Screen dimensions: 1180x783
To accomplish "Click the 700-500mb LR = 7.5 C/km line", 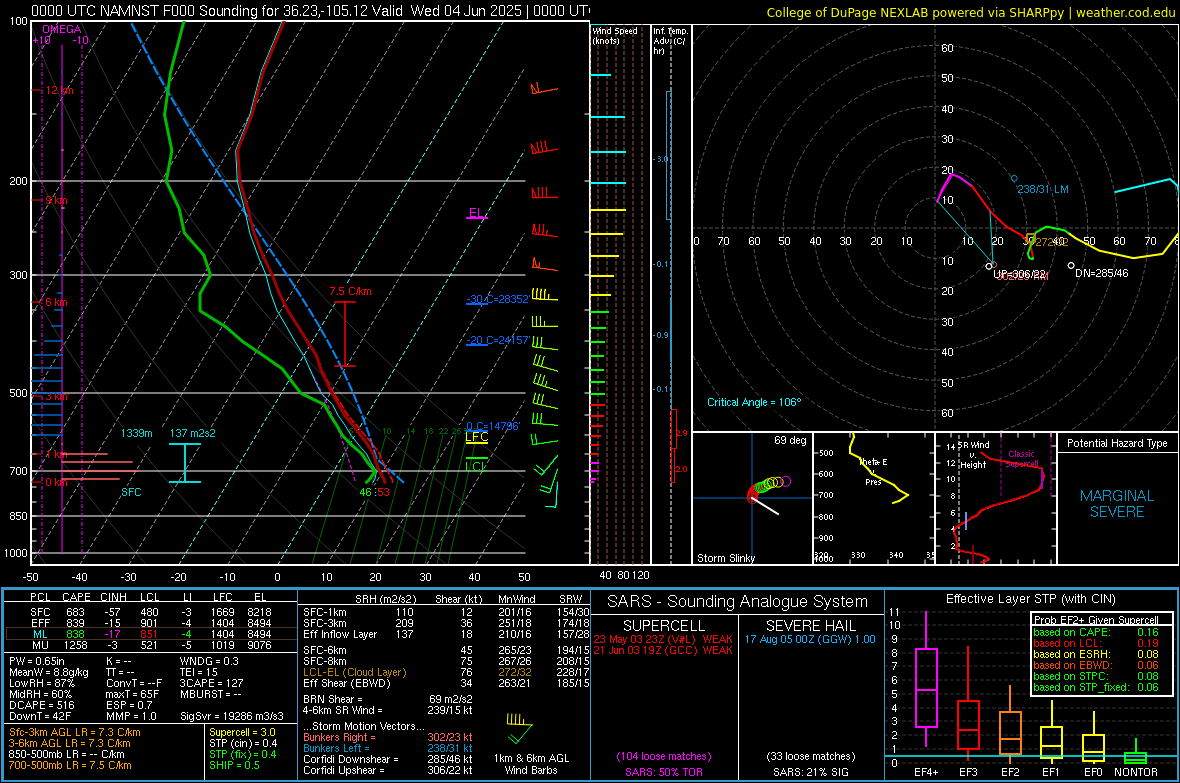I will click(x=70, y=766).
